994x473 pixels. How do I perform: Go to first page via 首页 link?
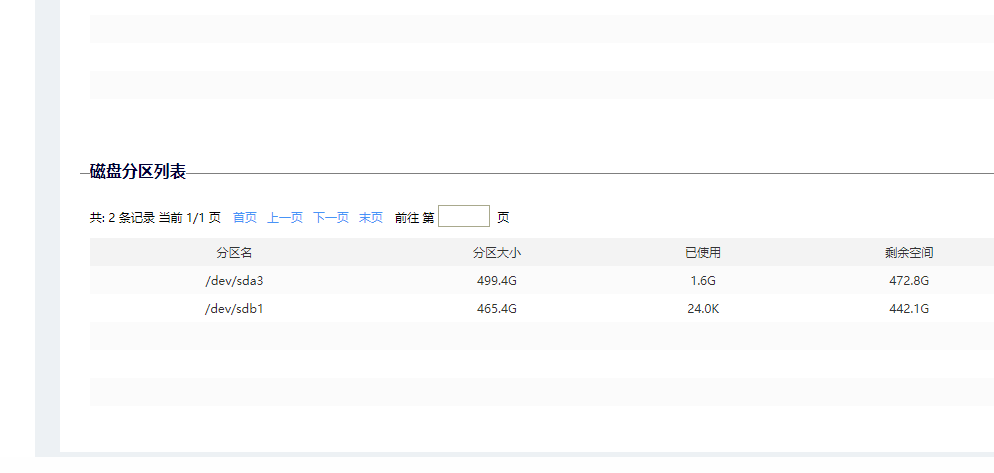tap(245, 217)
